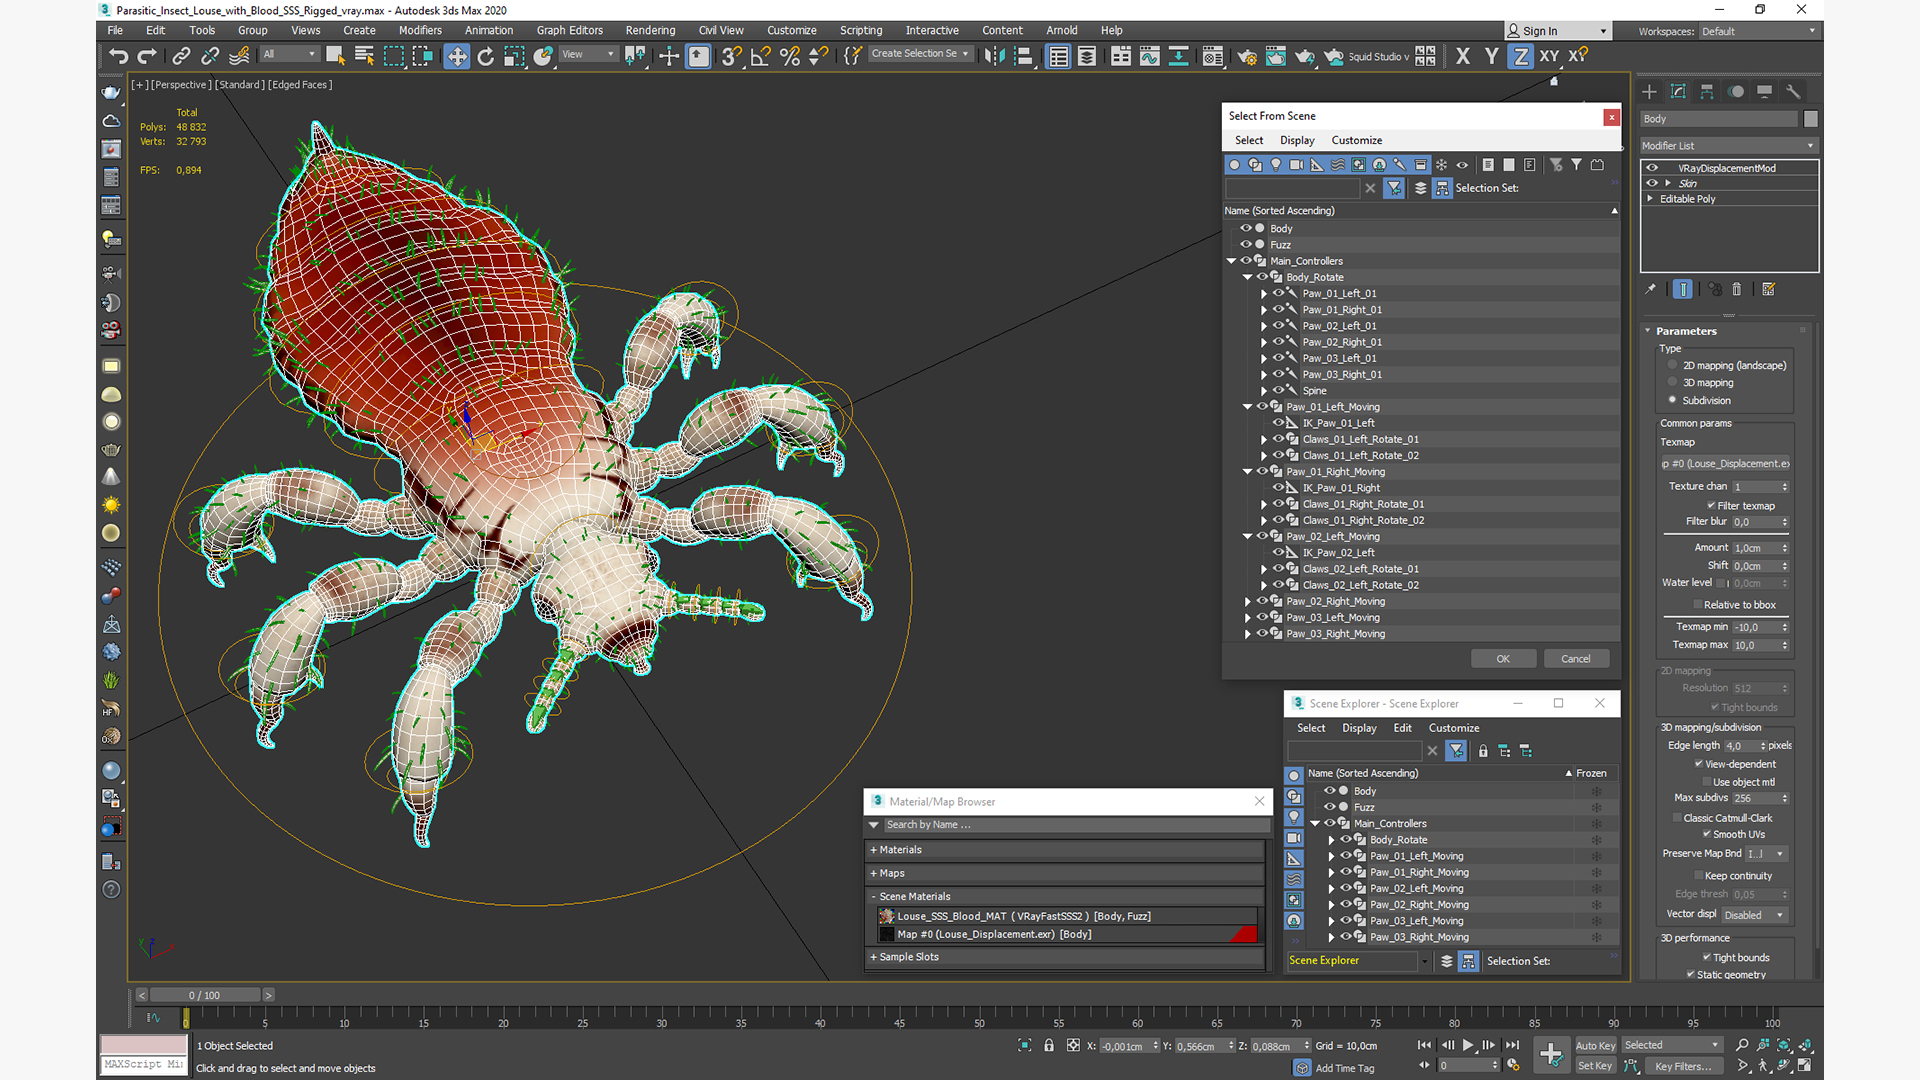Collapse Body_Rotate tree node
This screenshot has width=1920, height=1080.
point(1248,277)
